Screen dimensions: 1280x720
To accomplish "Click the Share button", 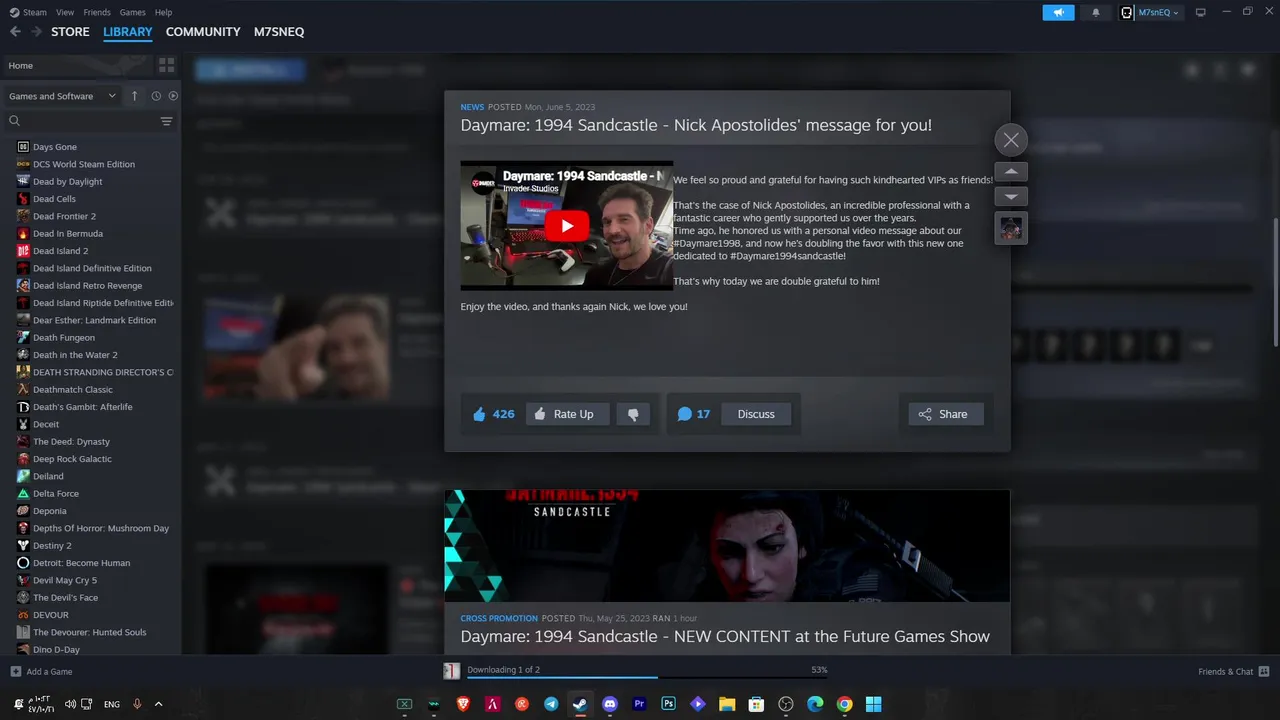I will (x=945, y=414).
